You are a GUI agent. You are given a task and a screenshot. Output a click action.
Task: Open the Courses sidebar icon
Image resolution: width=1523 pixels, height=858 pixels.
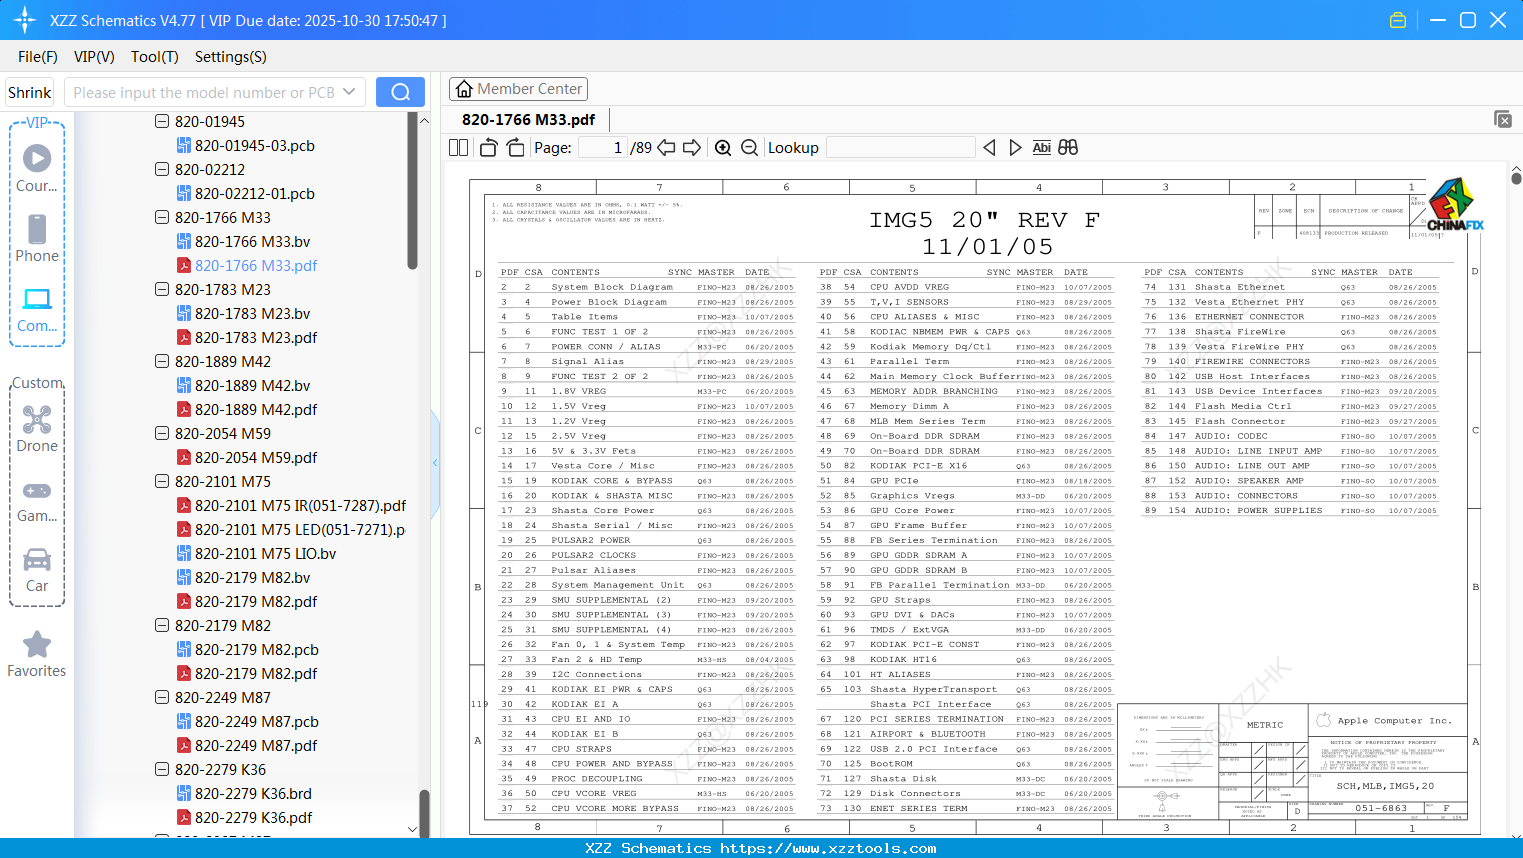coord(37,158)
